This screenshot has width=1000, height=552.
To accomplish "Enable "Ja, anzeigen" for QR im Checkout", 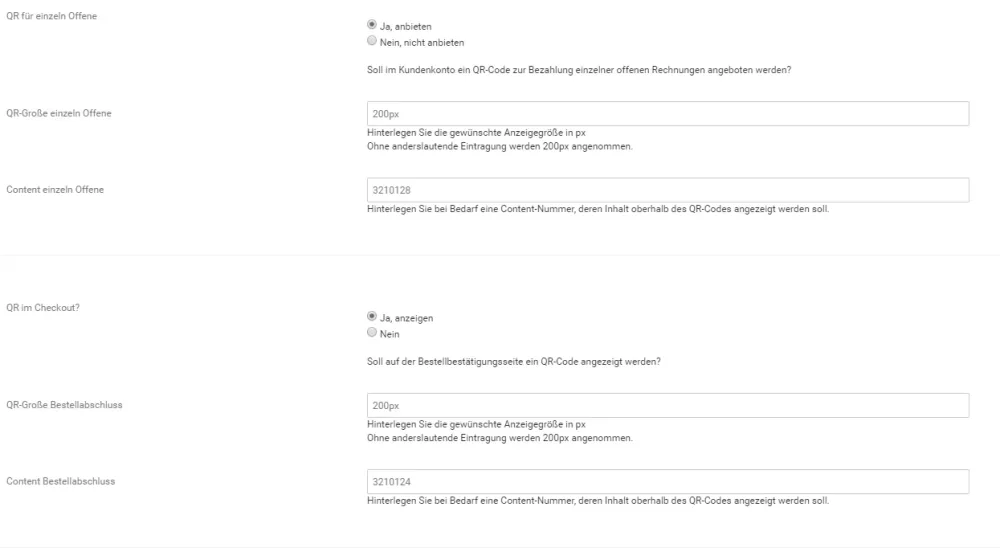I will [x=372, y=316].
